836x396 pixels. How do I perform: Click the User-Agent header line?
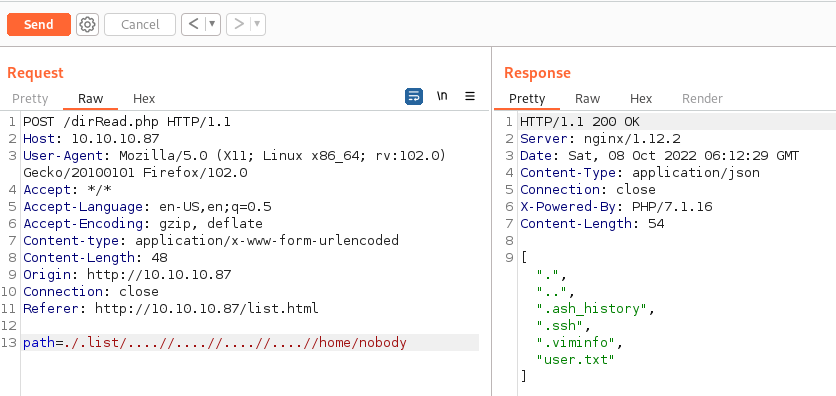pos(235,165)
